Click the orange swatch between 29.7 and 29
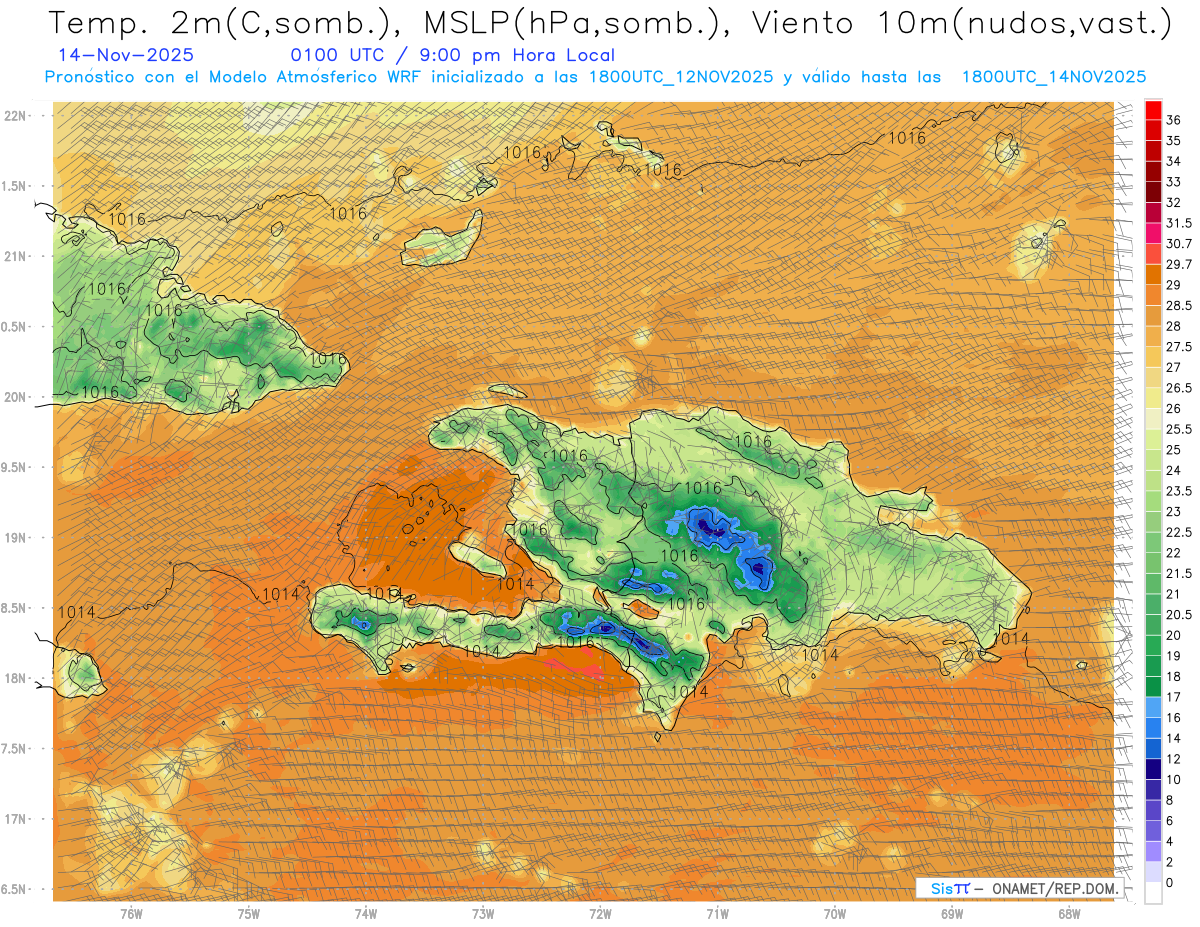Screen dimensions: 1200x927 [1153, 275]
